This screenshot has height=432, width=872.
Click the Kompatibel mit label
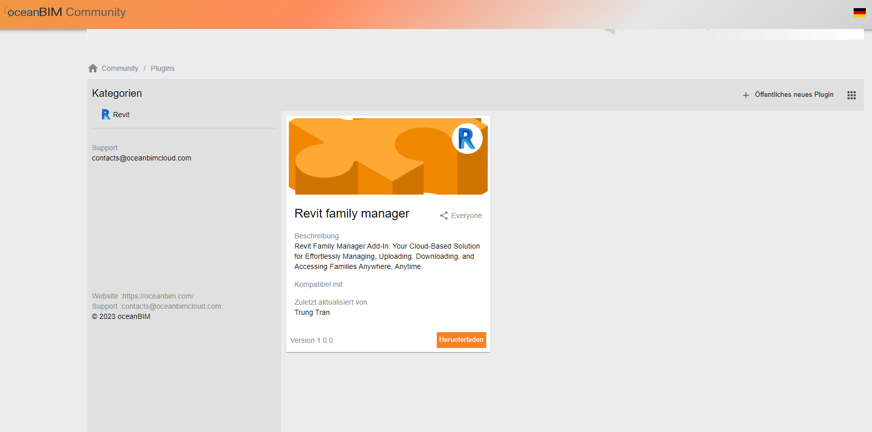(319, 284)
